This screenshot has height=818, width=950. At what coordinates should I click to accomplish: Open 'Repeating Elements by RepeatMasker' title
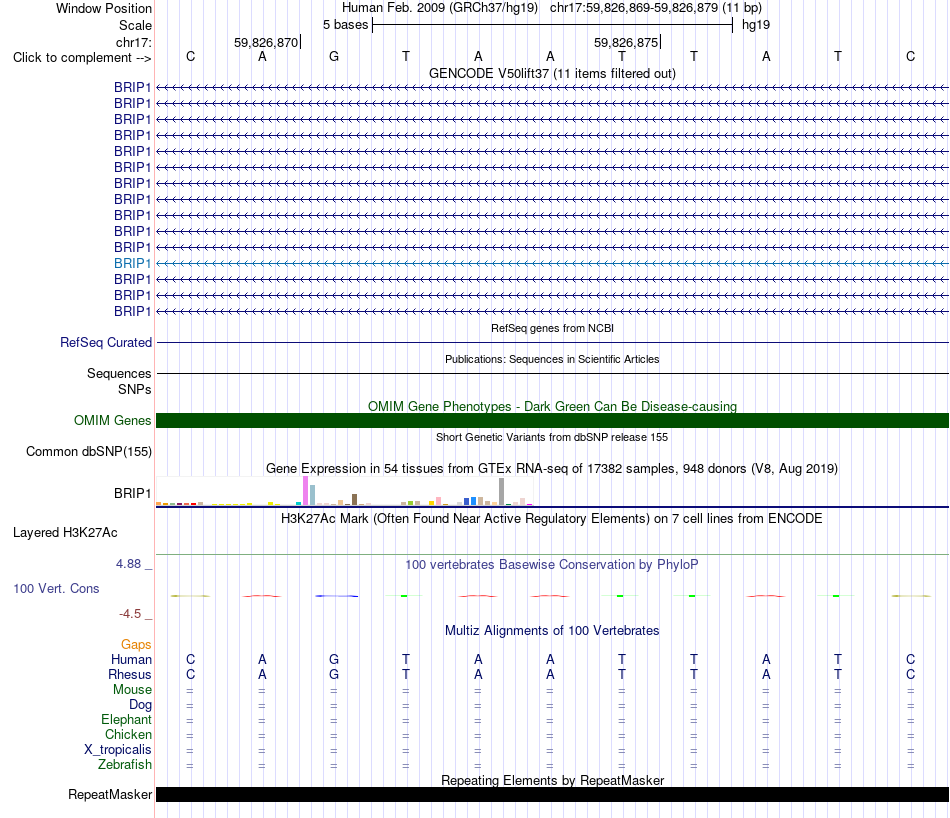coord(552,780)
